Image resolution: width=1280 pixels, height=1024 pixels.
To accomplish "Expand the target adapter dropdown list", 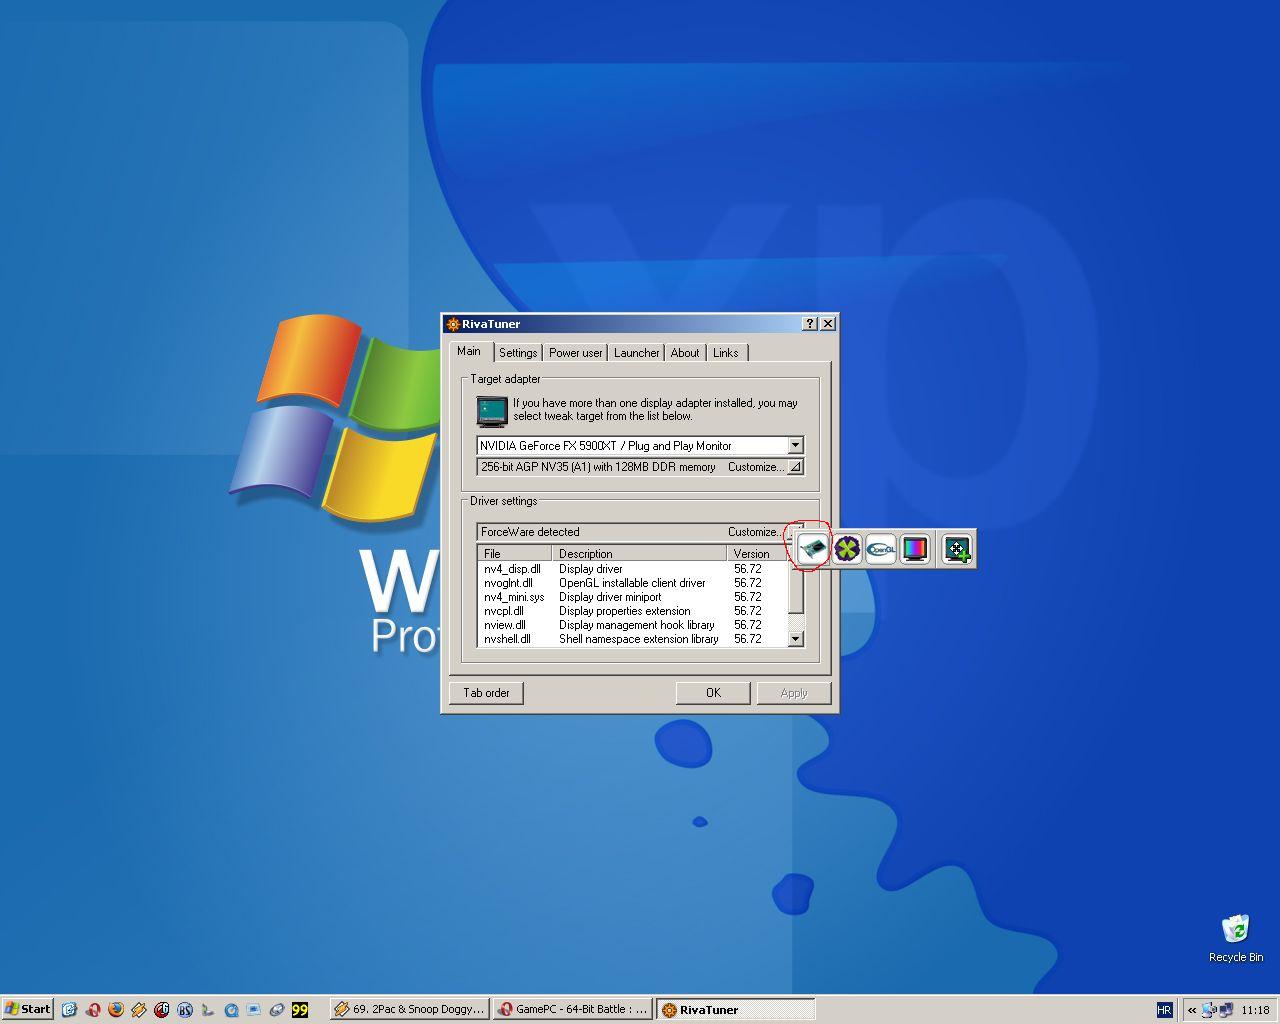I will click(795, 446).
